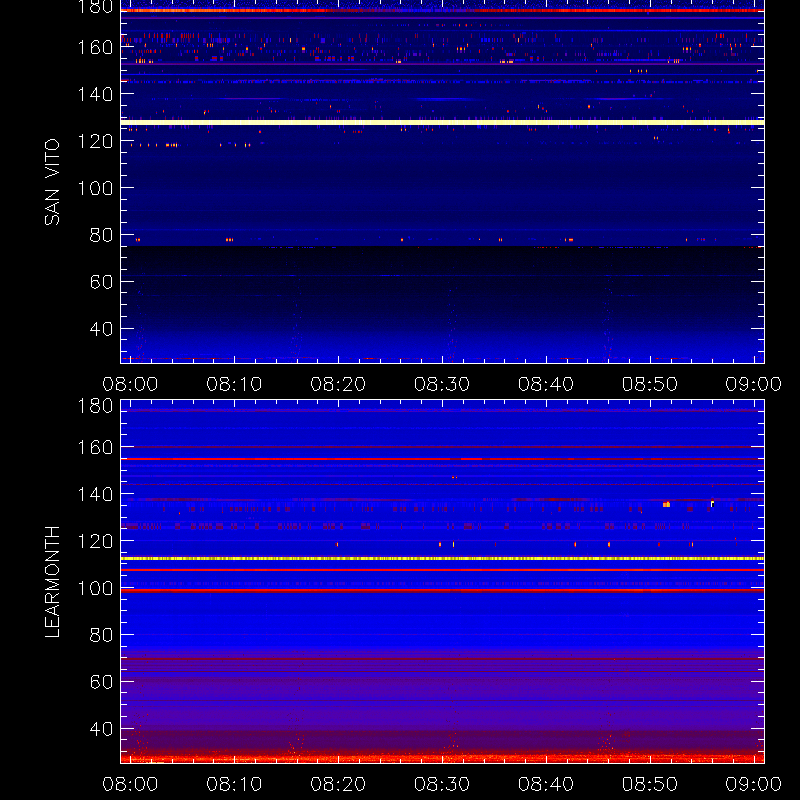This screenshot has width=800, height=800.
Task: Select the 160 frequency label on LEARMONTH plot
Action: coord(95,447)
